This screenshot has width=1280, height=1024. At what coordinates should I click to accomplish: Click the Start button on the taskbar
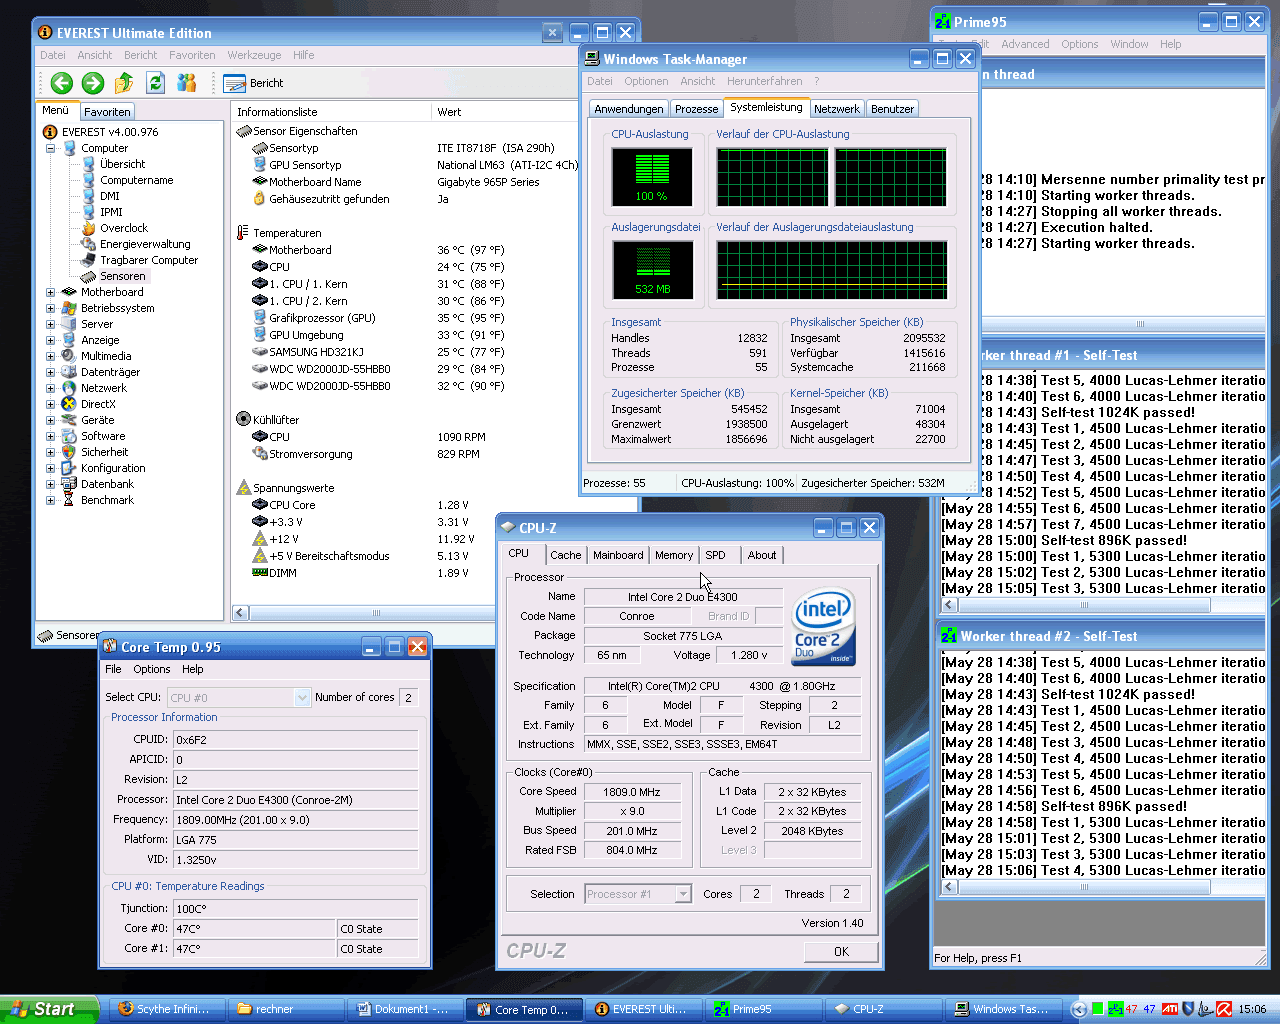[49, 1009]
